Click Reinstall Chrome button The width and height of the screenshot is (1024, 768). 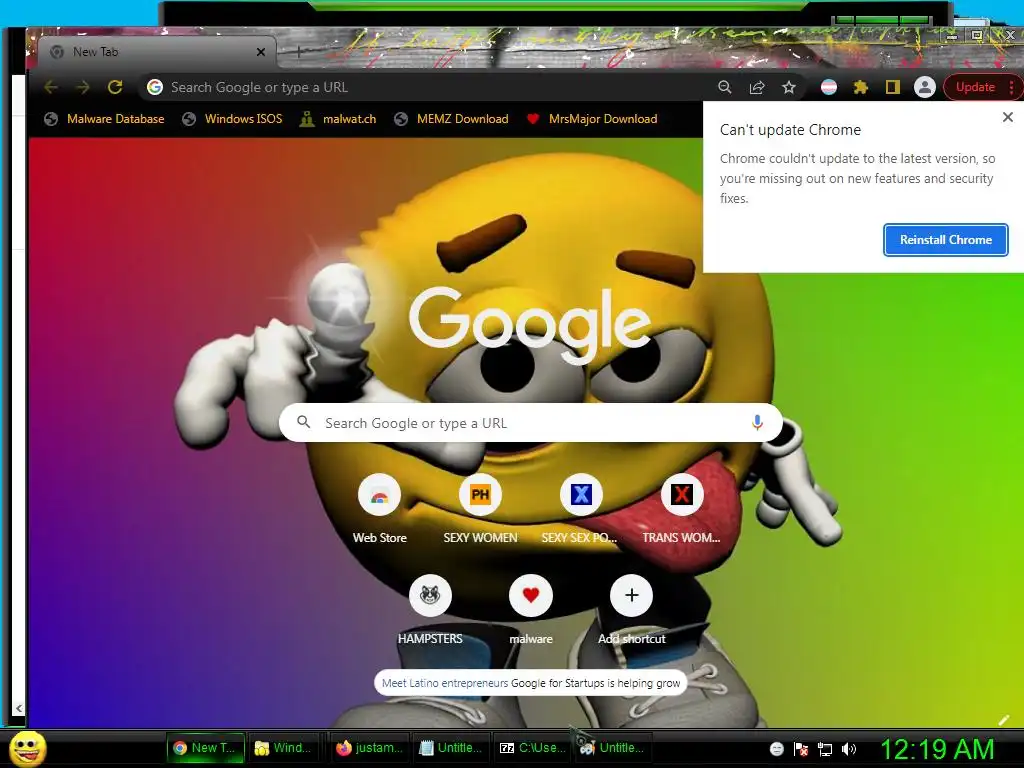point(946,240)
